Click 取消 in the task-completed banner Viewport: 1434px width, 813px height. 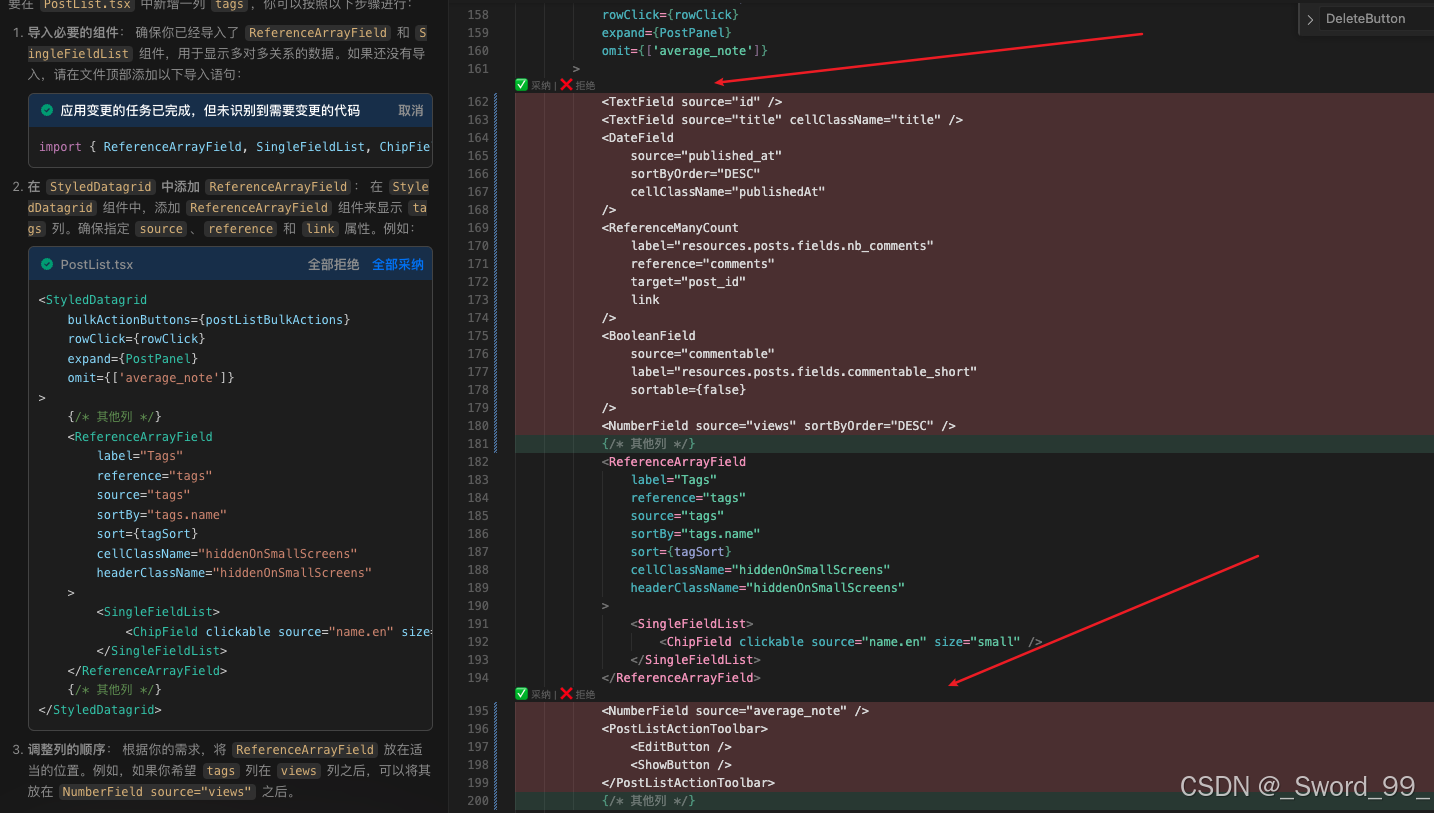410,110
